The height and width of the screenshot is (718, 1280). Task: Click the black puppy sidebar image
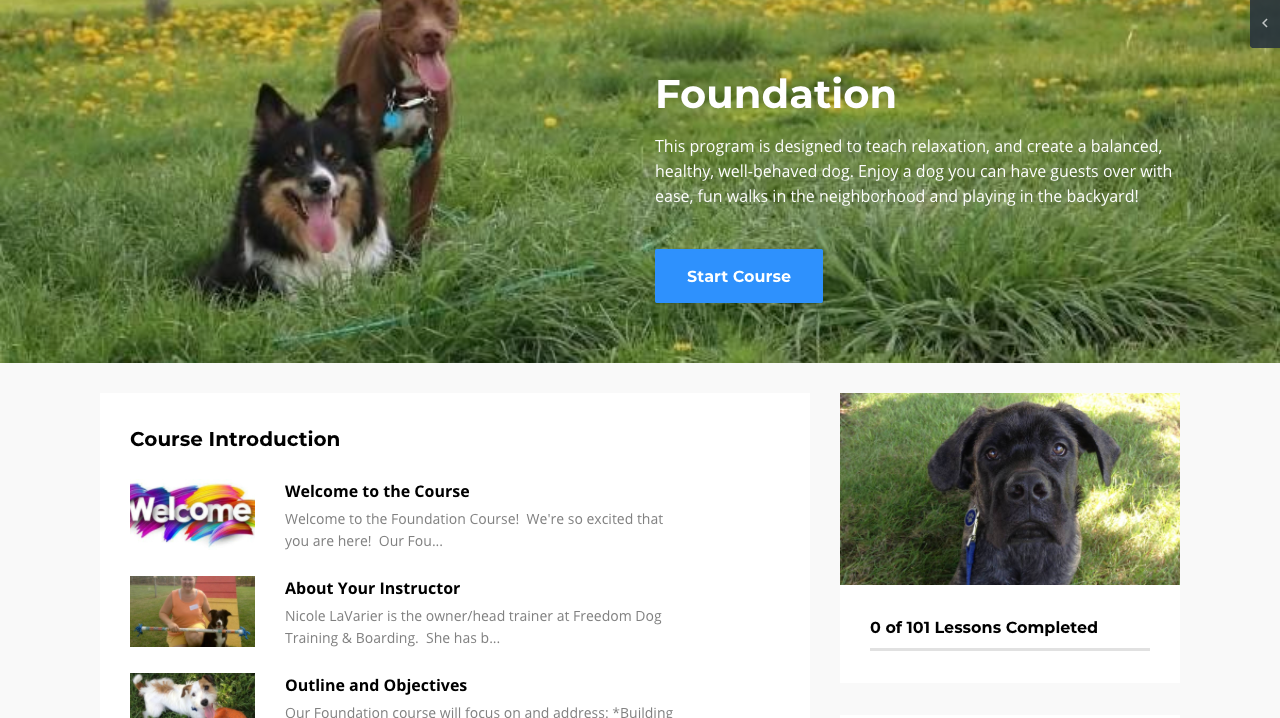(1010, 489)
